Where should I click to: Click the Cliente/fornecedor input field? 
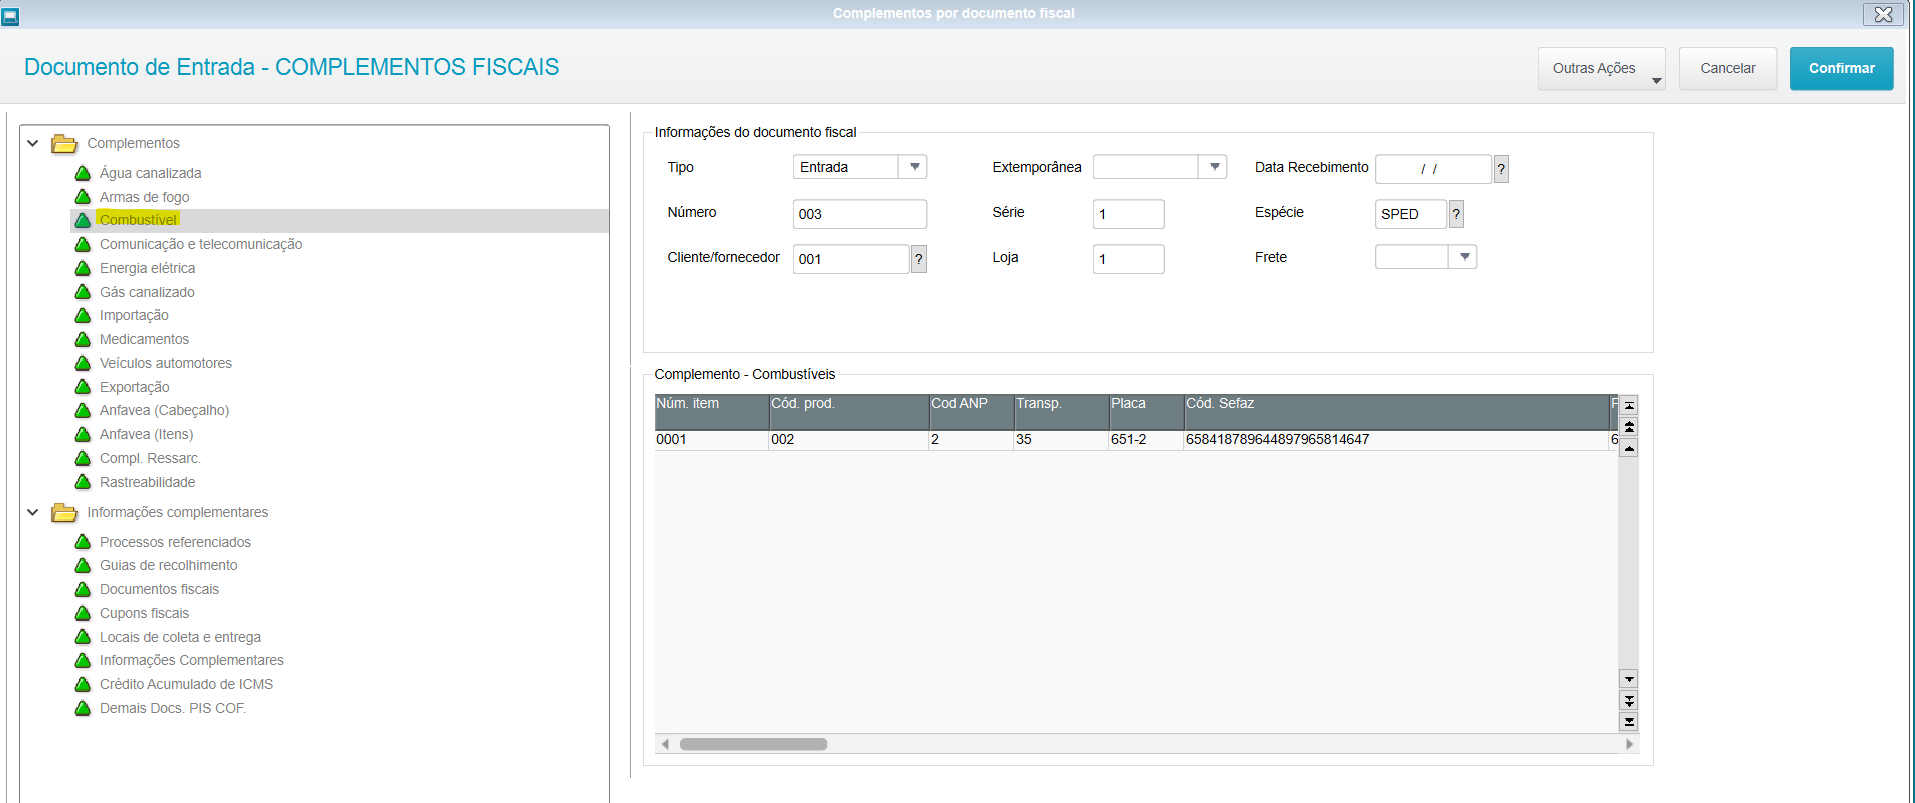pos(851,259)
